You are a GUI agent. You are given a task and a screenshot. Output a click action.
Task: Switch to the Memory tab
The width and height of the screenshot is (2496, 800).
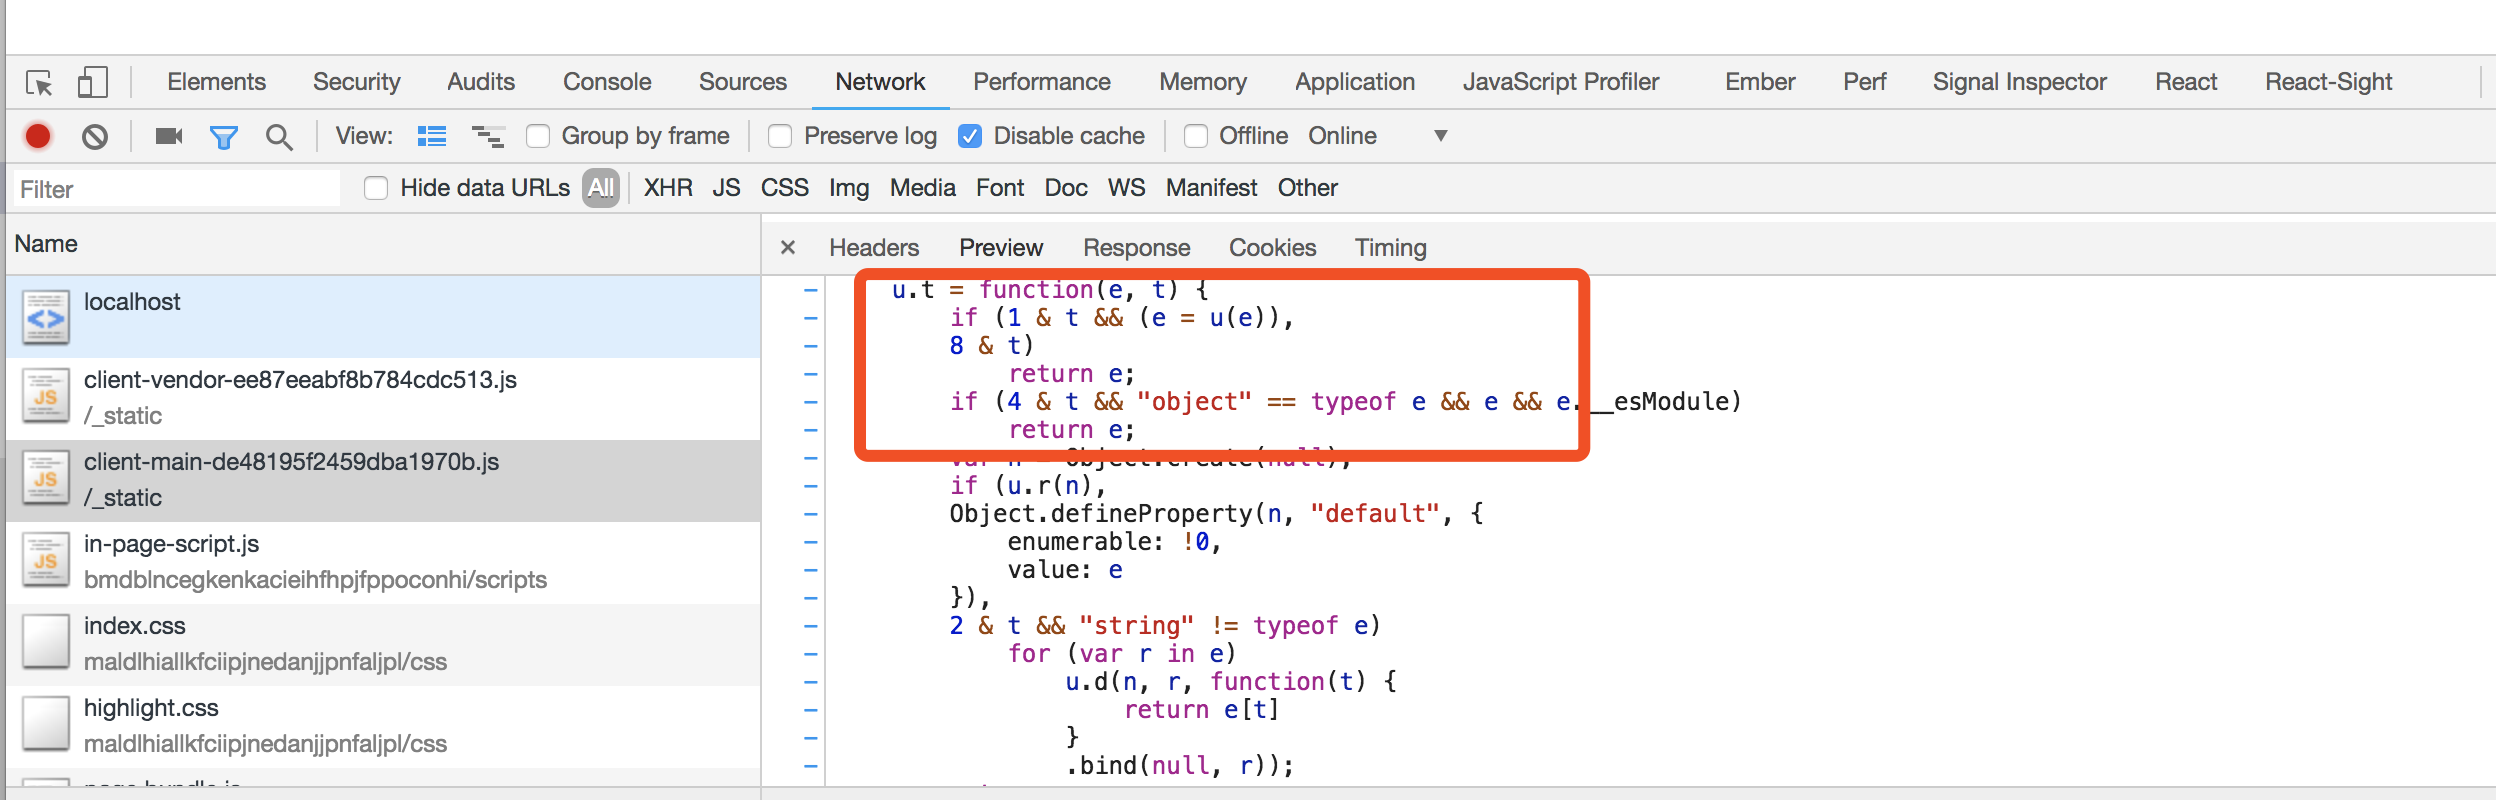tap(1203, 82)
